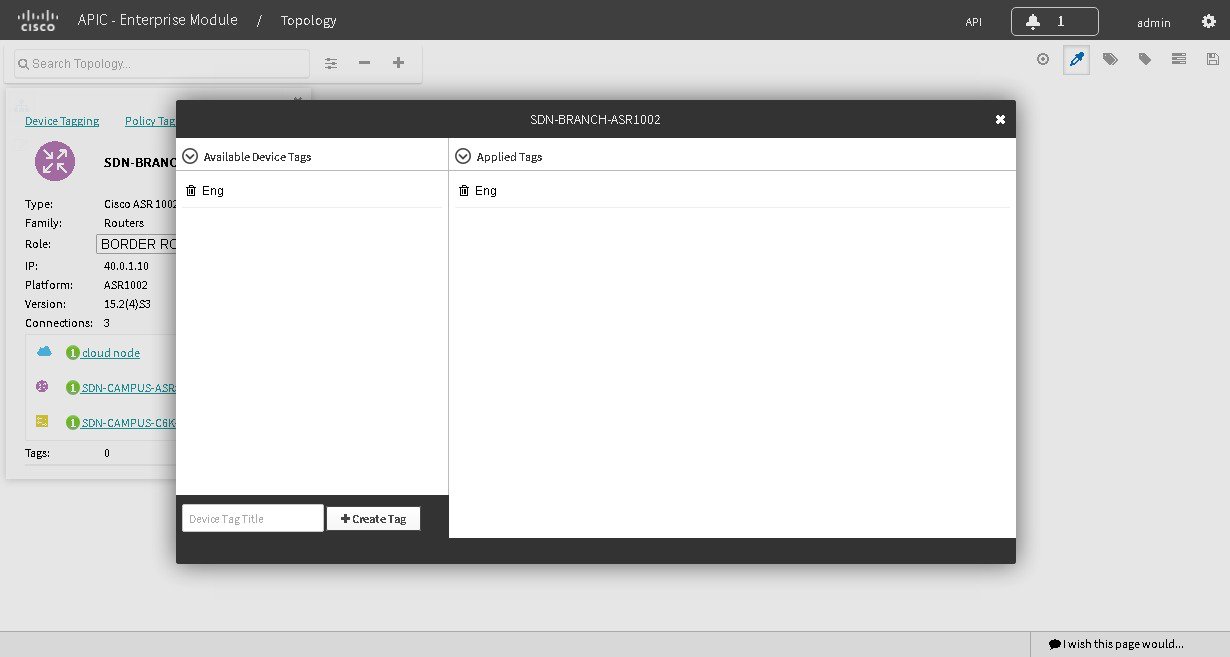Click the Cisco logo

pyautogui.click(x=38, y=20)
